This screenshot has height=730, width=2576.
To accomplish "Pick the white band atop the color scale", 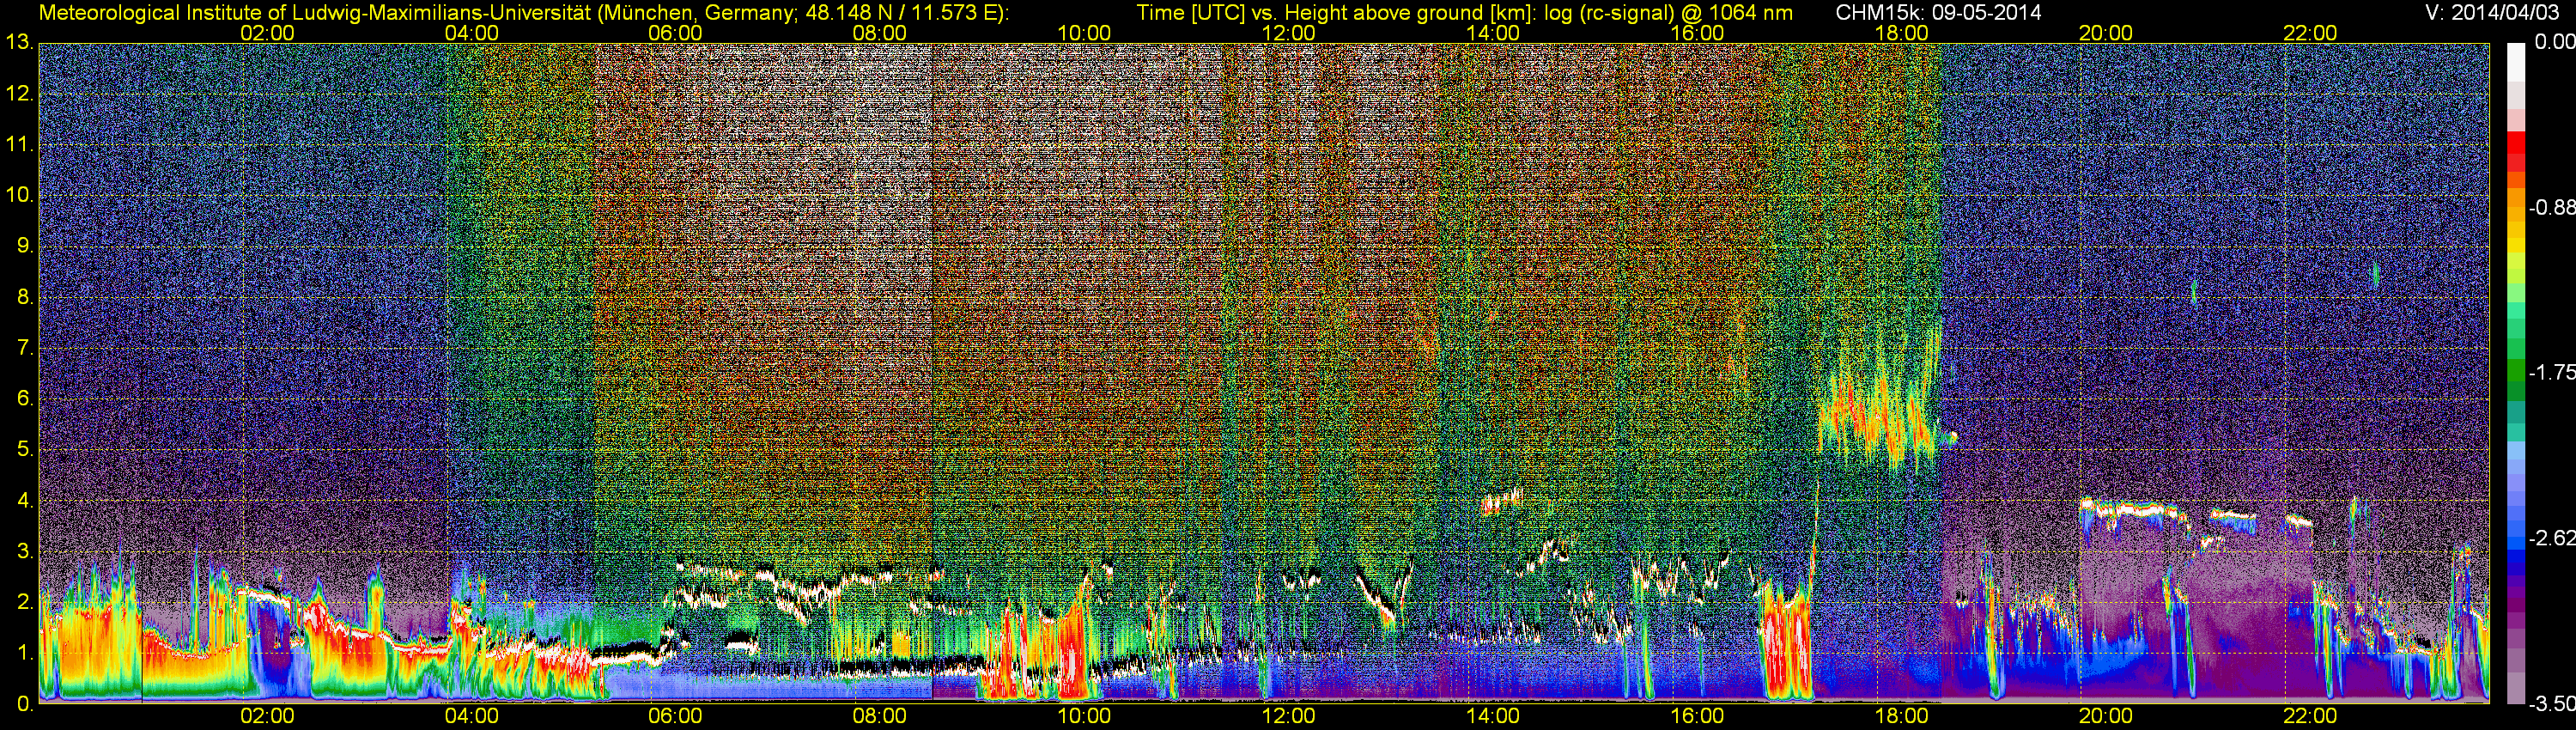I will [2516, 62].
